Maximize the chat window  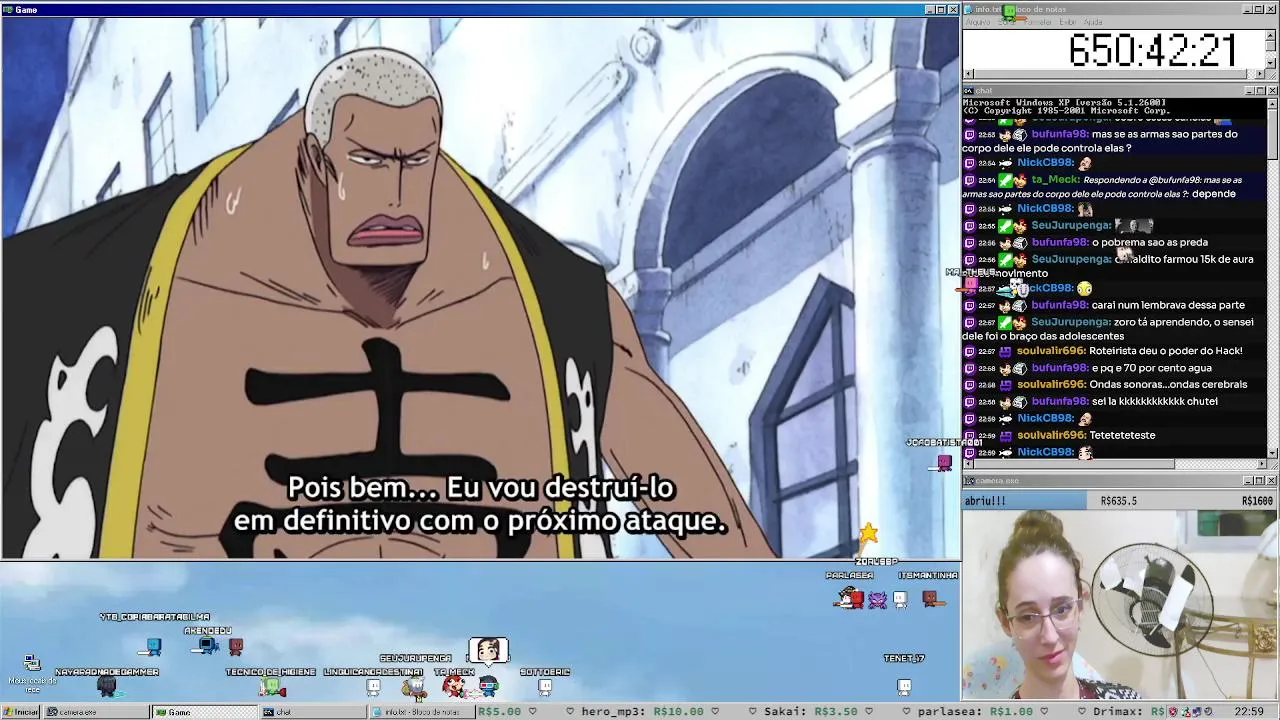(1259, 91)
